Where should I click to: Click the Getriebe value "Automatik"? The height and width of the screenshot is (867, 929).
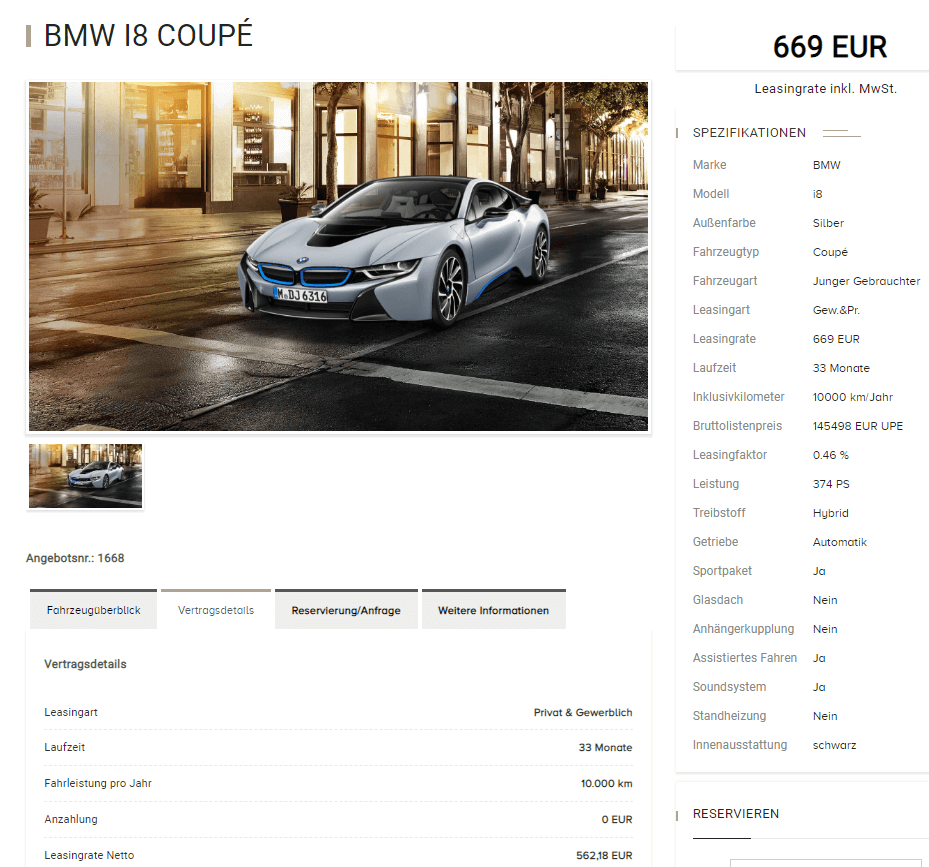click(x=840, y=542)
